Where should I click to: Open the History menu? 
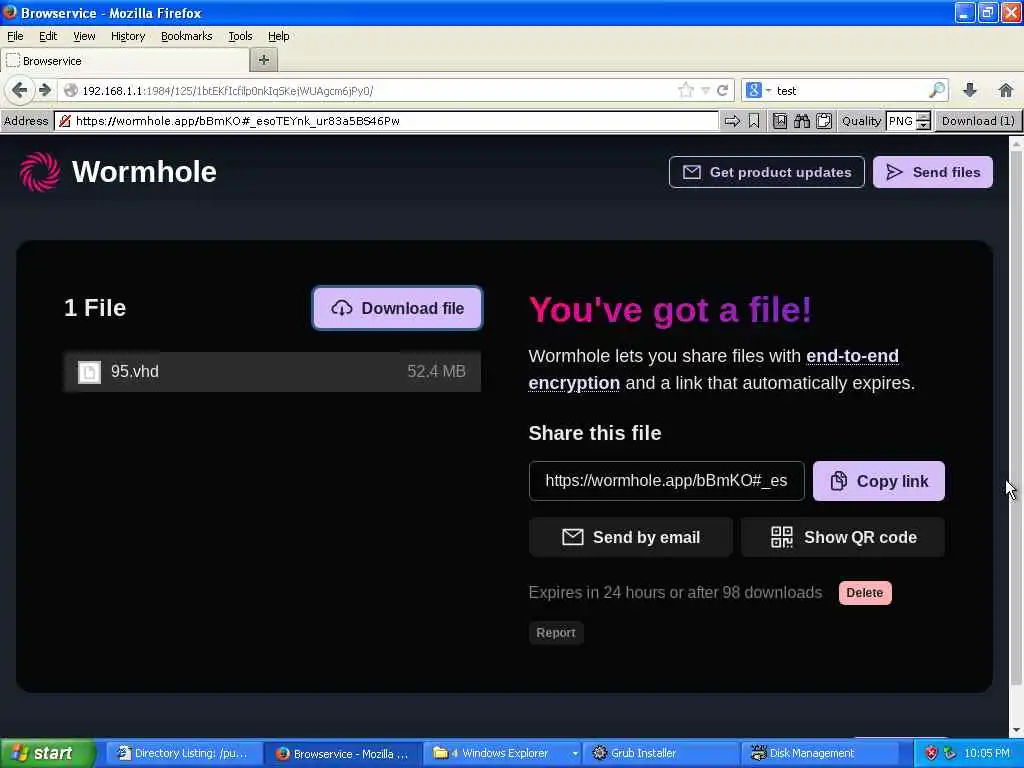click(x=128, y=36)
